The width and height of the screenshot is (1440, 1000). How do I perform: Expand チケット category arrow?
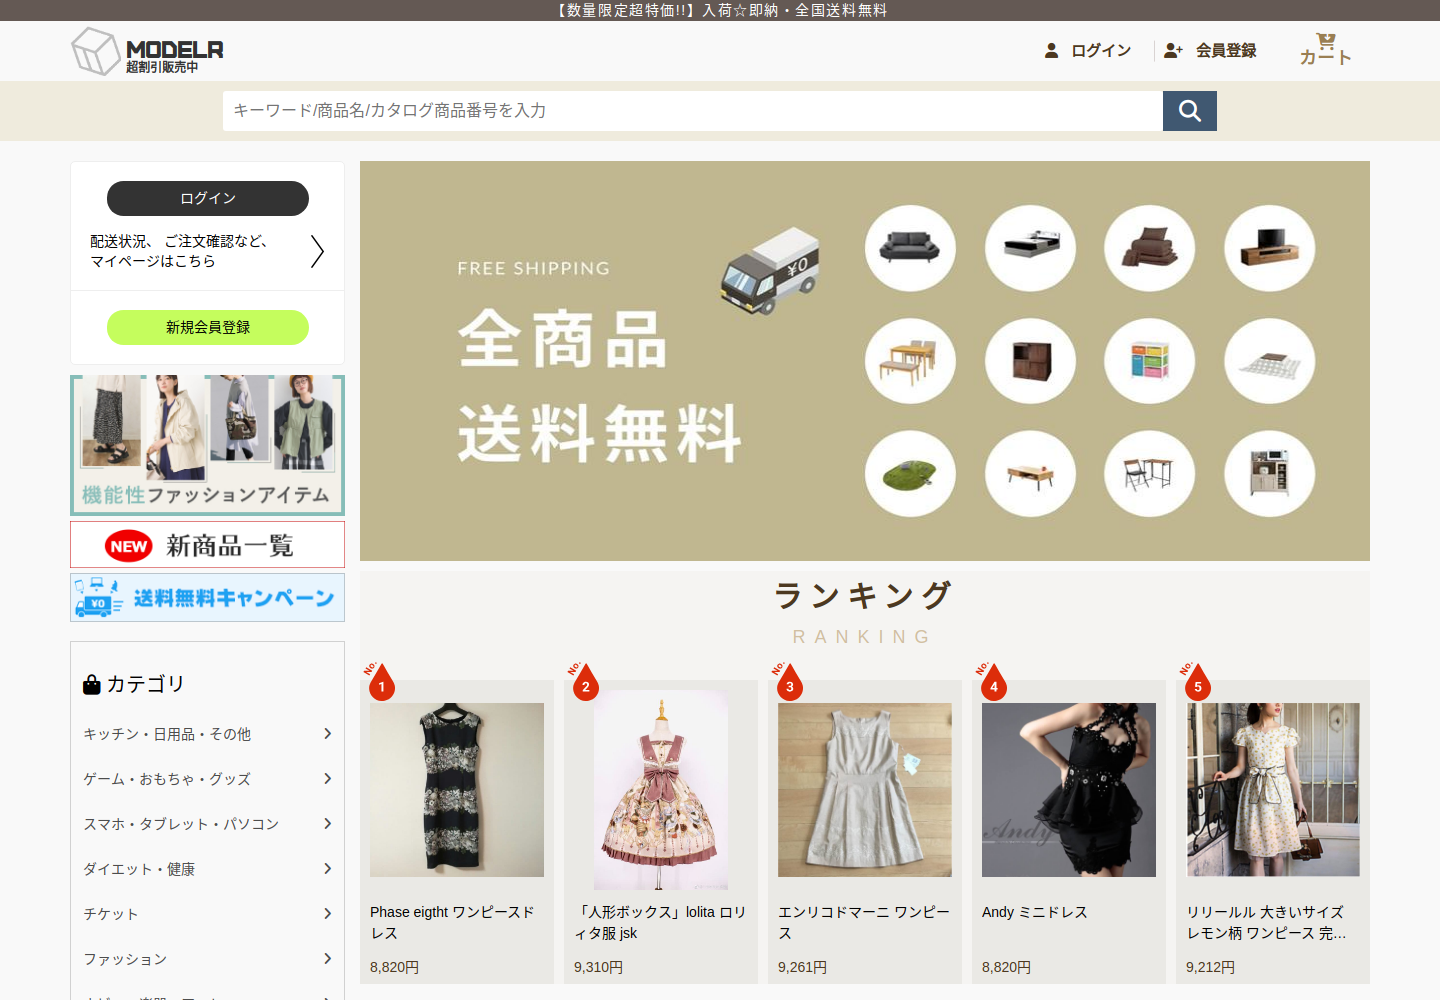(327, 914)
